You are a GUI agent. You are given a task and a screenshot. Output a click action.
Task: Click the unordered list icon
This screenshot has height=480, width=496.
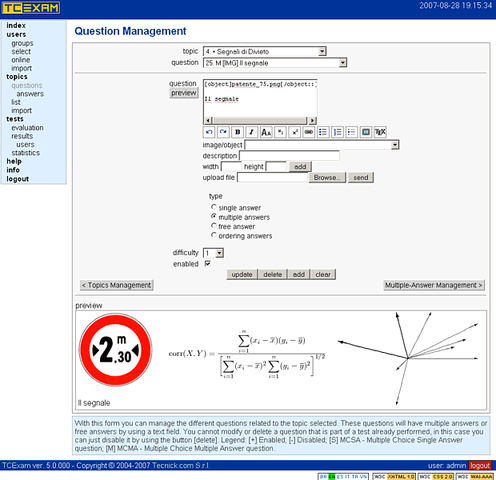[x=323, y=132]
